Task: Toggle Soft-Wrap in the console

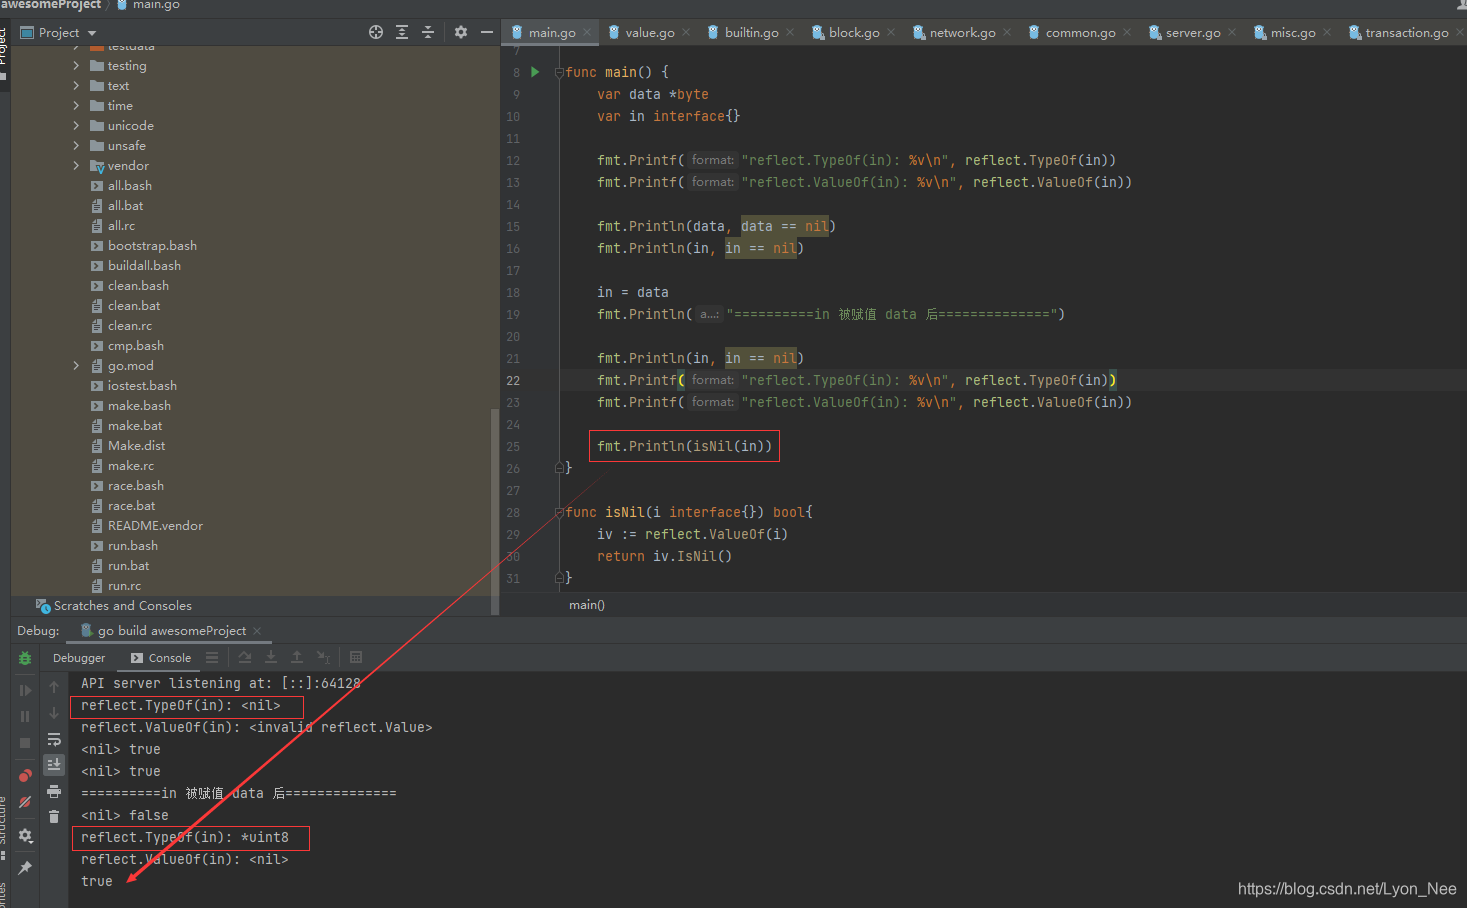Action: (54, 739)
